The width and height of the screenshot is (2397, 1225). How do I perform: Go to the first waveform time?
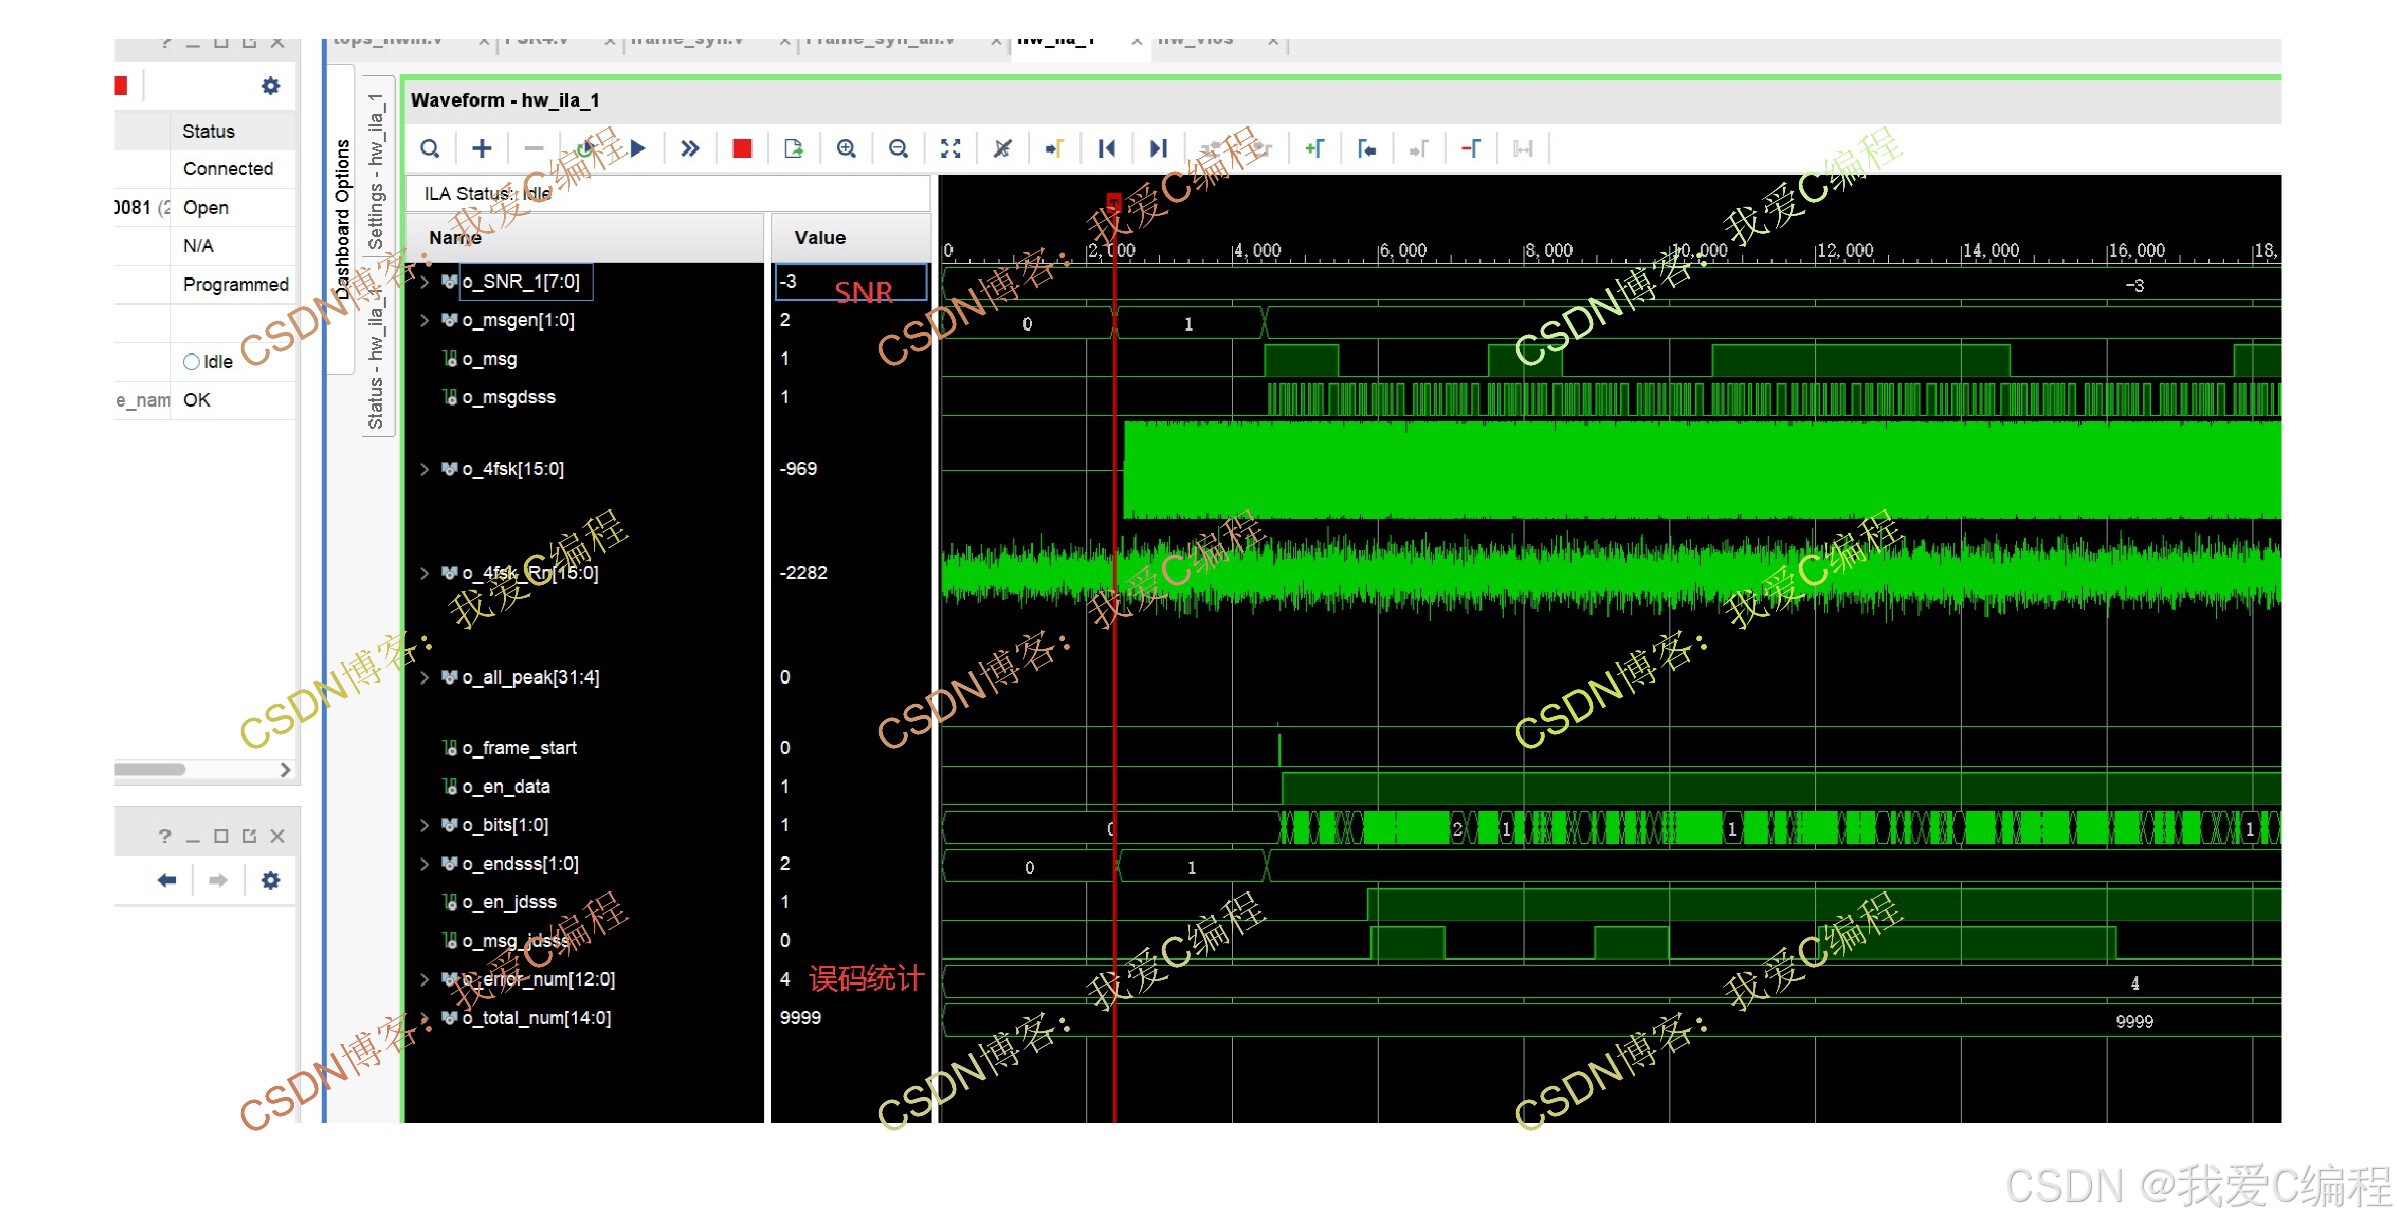(x=1106, y=149)
